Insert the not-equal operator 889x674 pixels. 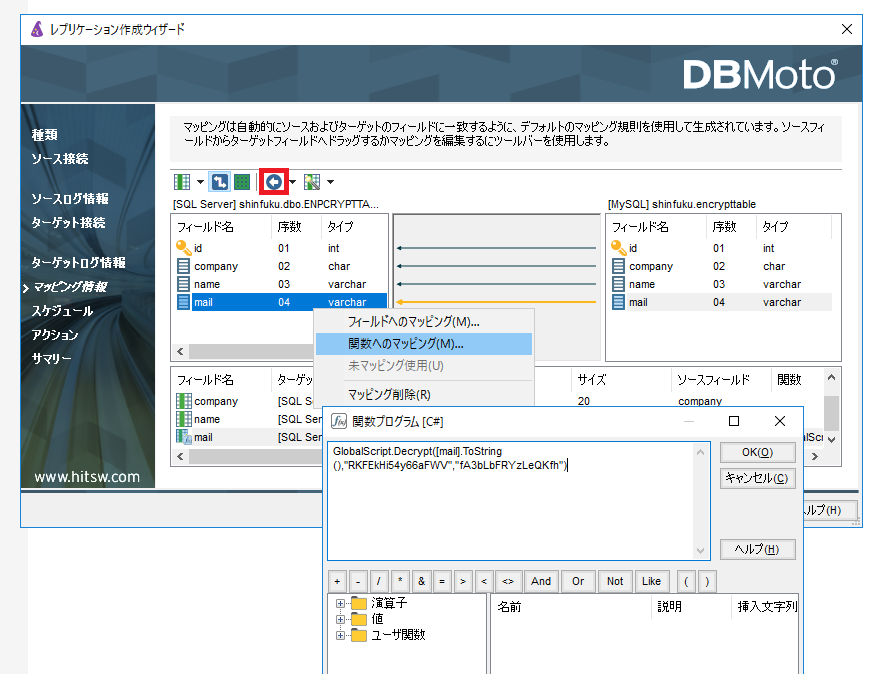pos(509,581)
